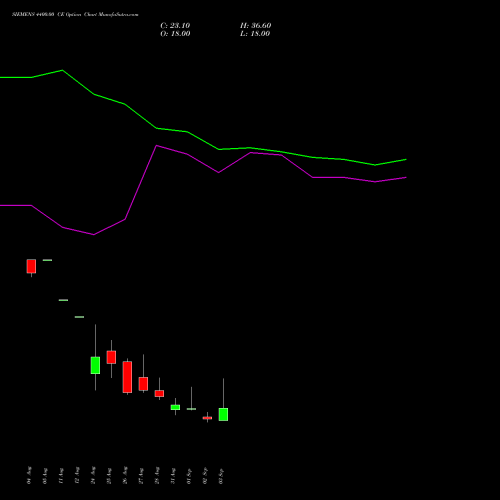Click the red candlestick for 27 Aug

(143, 384)
